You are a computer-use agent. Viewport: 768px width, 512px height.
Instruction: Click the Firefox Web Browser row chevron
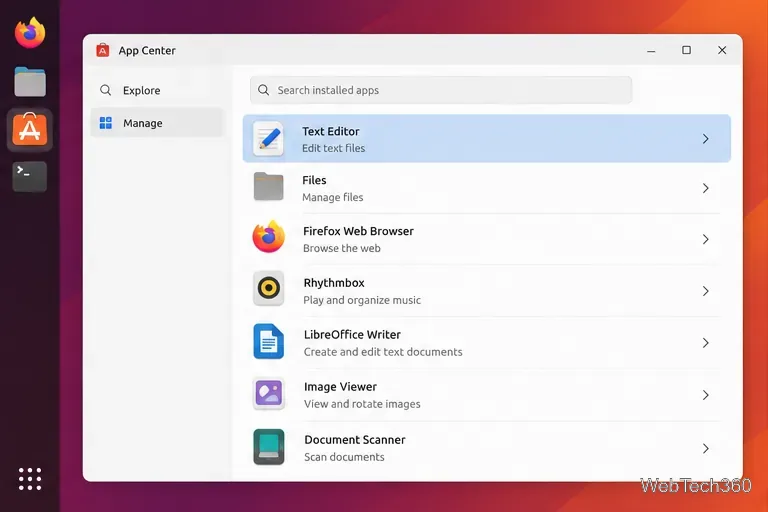click(705, 239)
